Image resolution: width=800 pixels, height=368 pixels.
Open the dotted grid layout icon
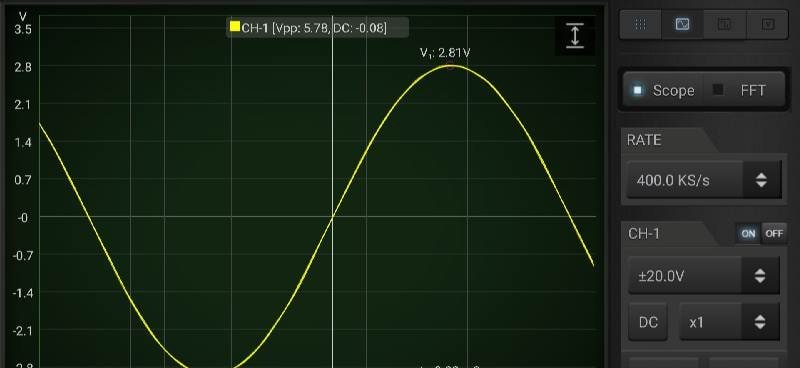coord(640,24)
